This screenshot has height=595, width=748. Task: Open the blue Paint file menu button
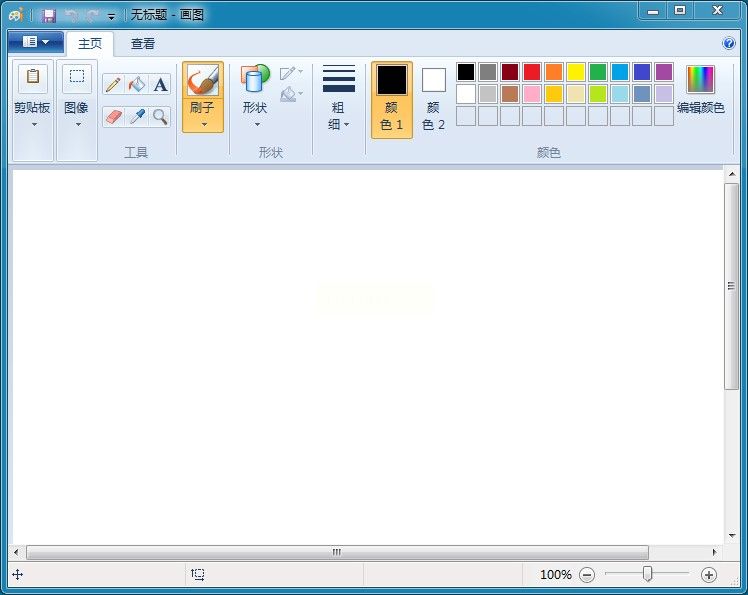(36, 42)
